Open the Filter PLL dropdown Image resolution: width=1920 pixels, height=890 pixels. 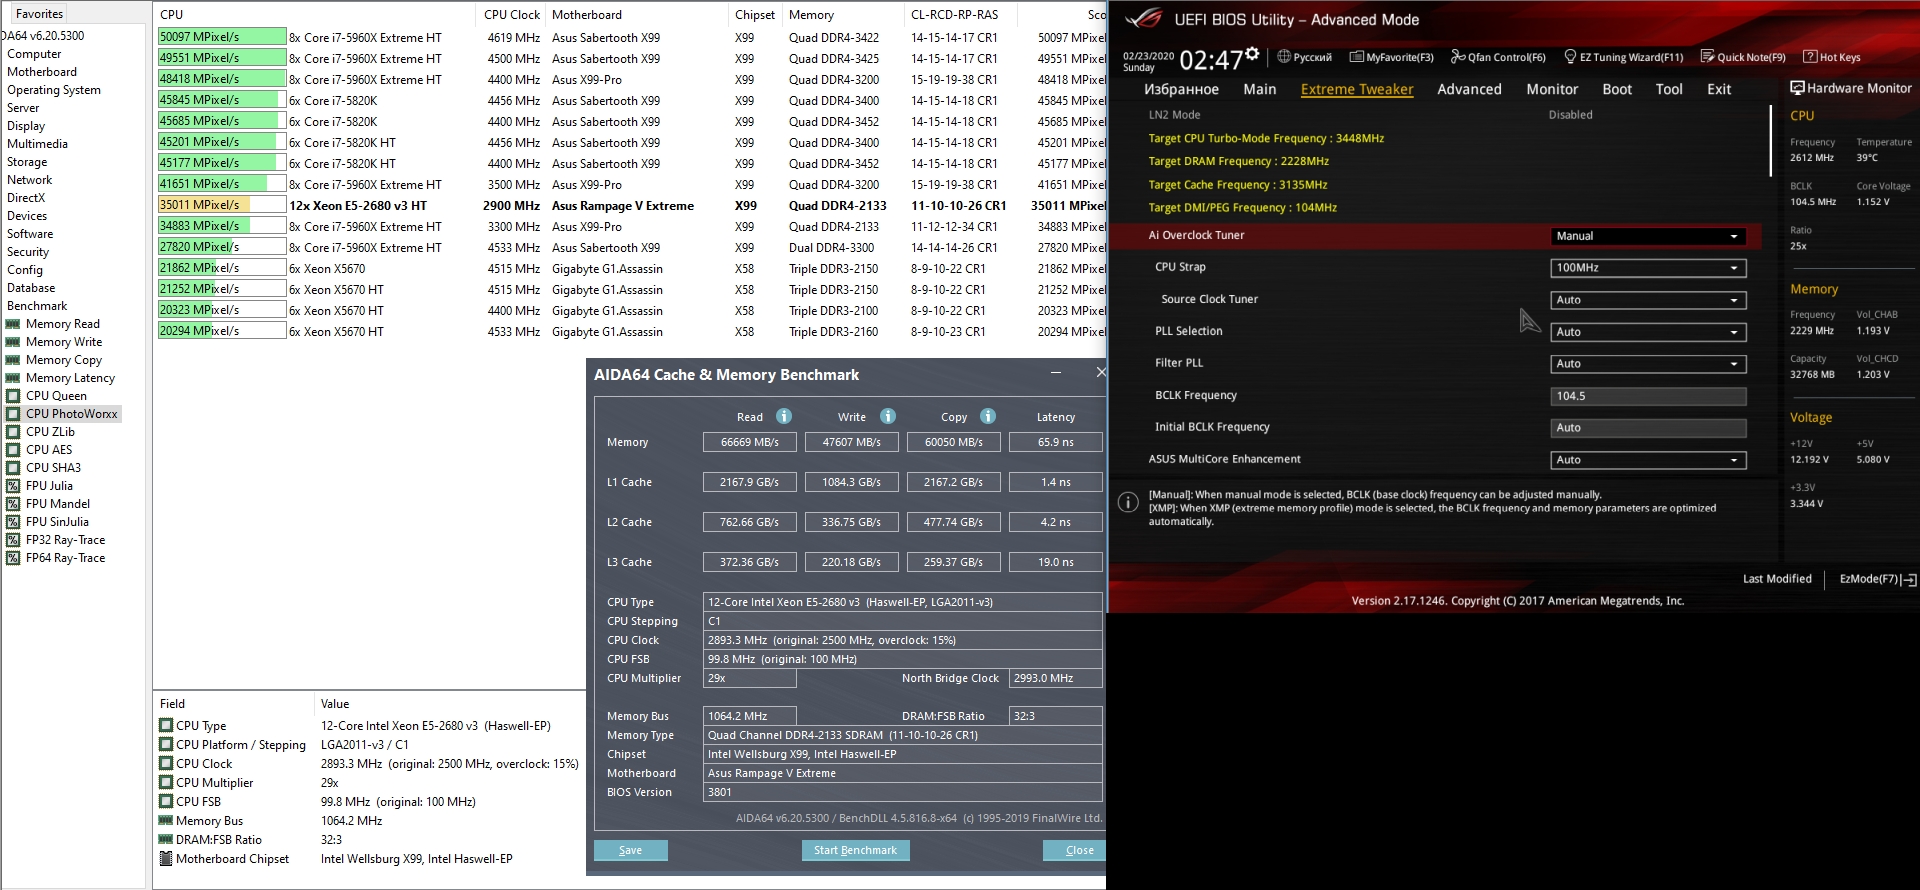(1648, 364)
